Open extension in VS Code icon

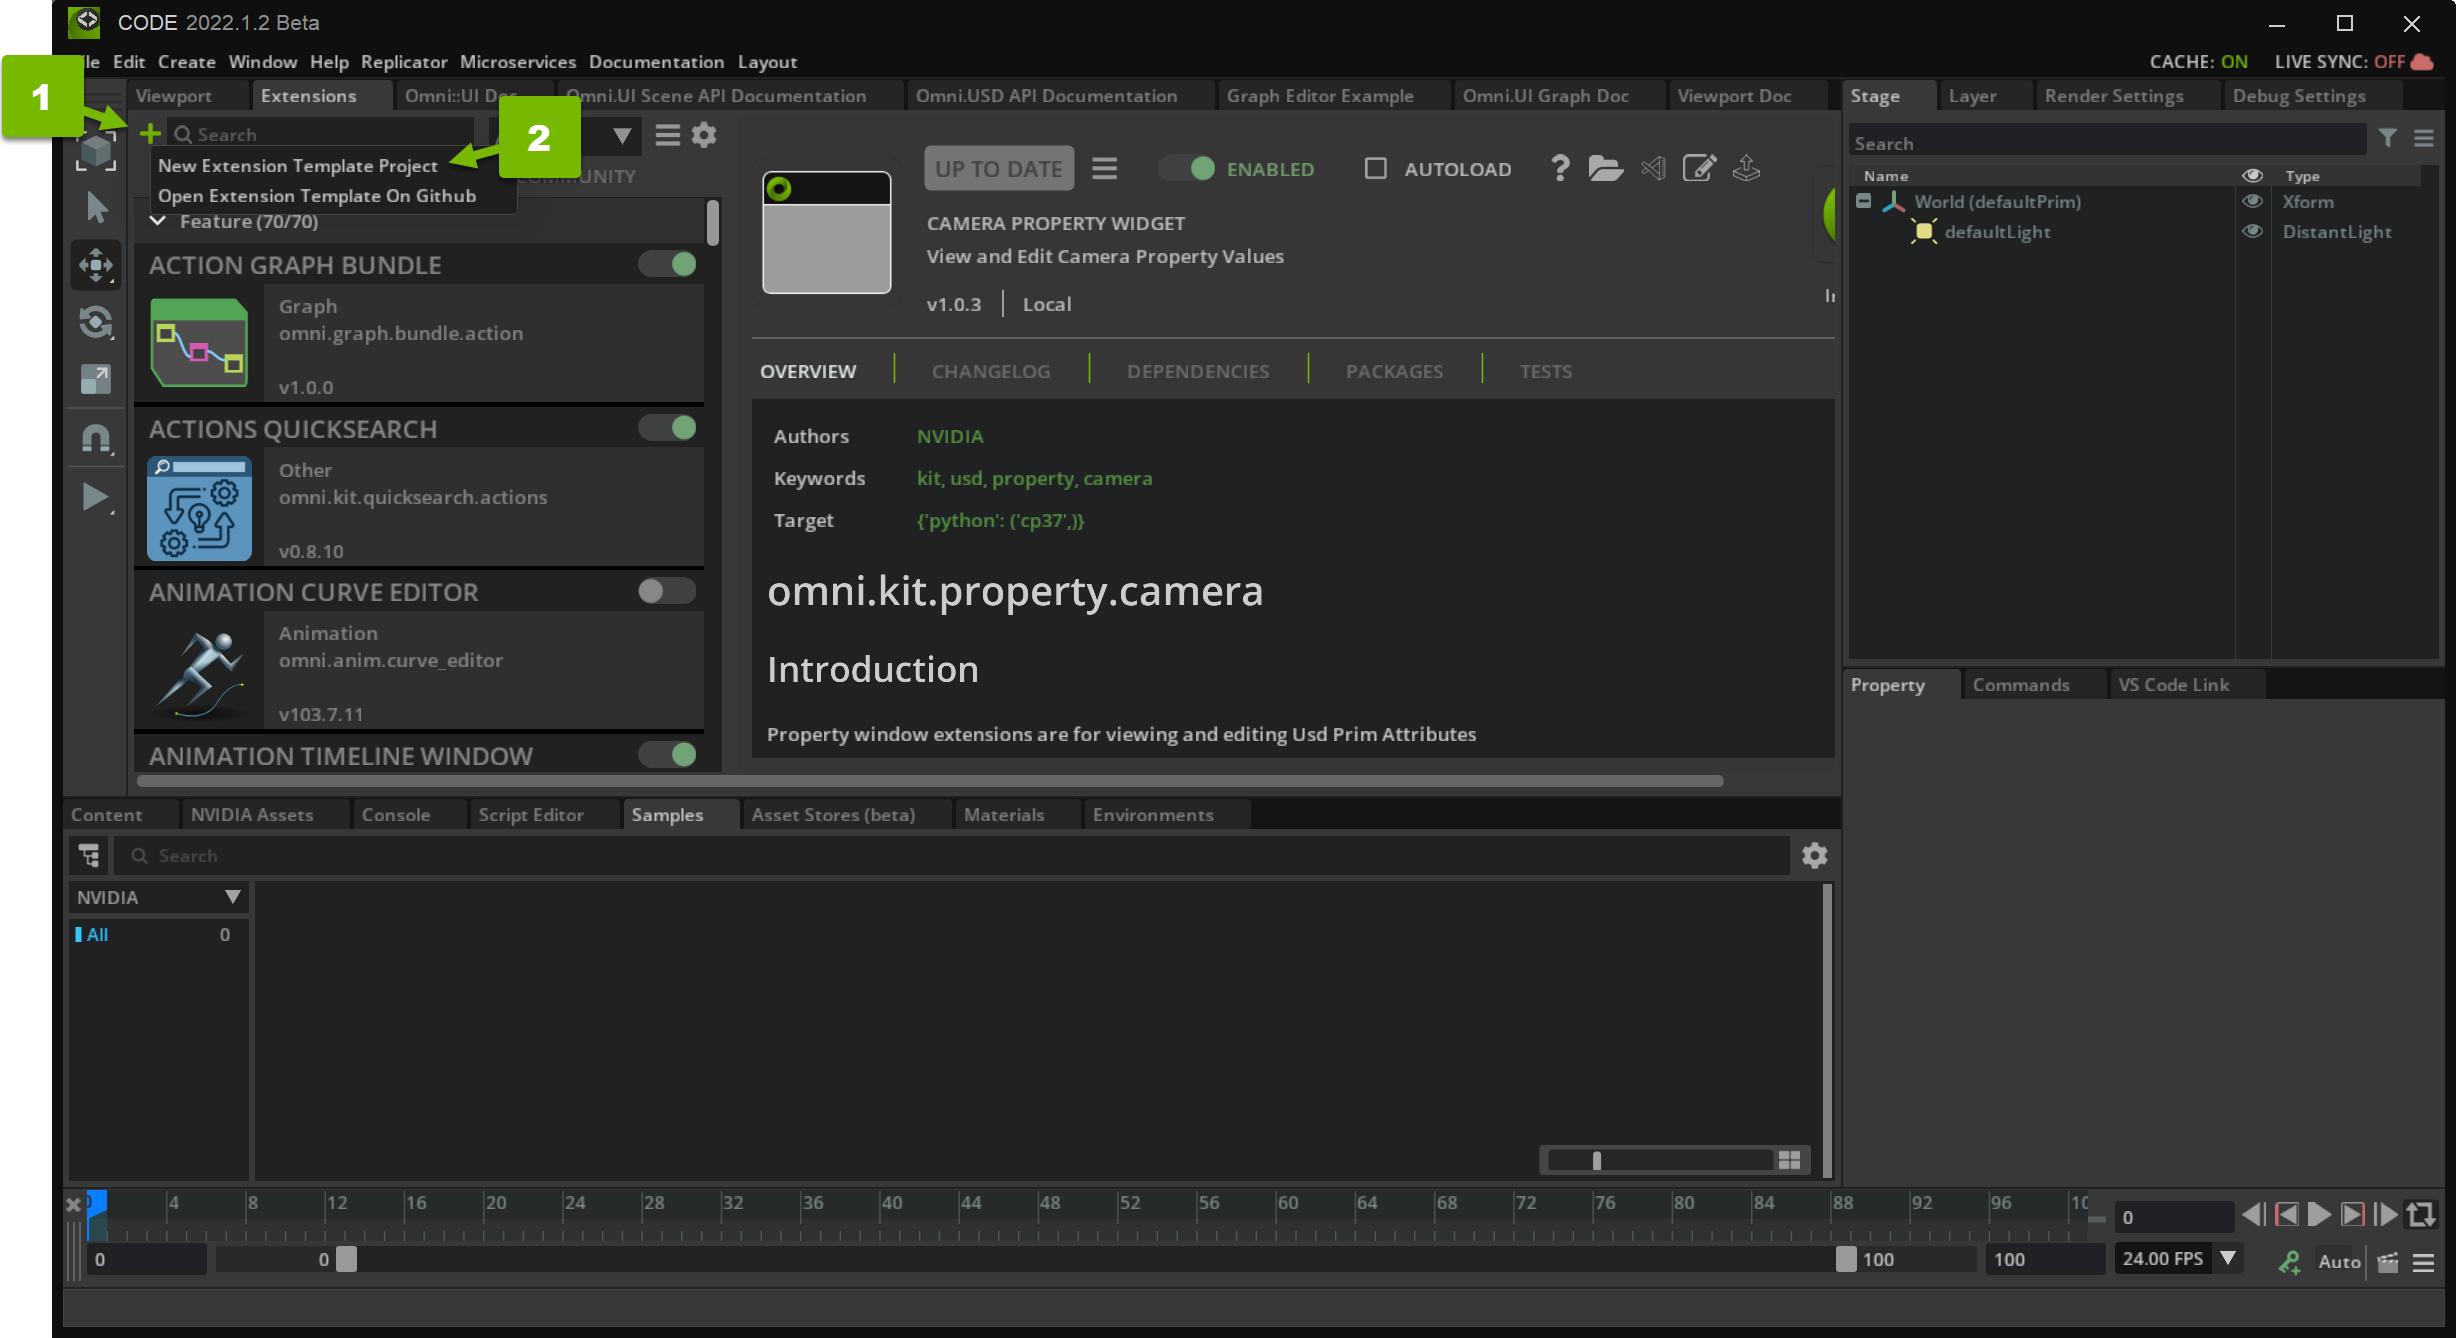click(x=1653, y=168)
